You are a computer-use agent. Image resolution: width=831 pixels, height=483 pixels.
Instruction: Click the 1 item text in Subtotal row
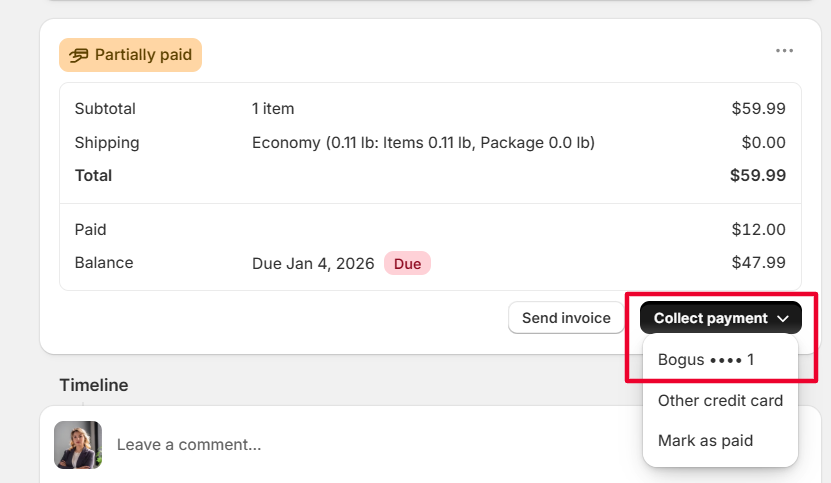(x=273, y=109)
